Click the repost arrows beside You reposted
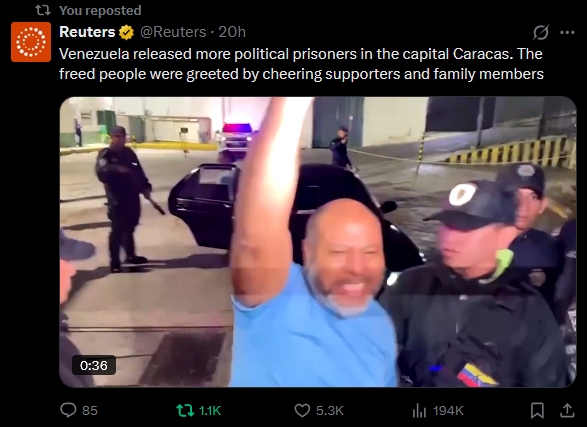The width and height of the screenshot is (587, 427). [x=43, y=10]
